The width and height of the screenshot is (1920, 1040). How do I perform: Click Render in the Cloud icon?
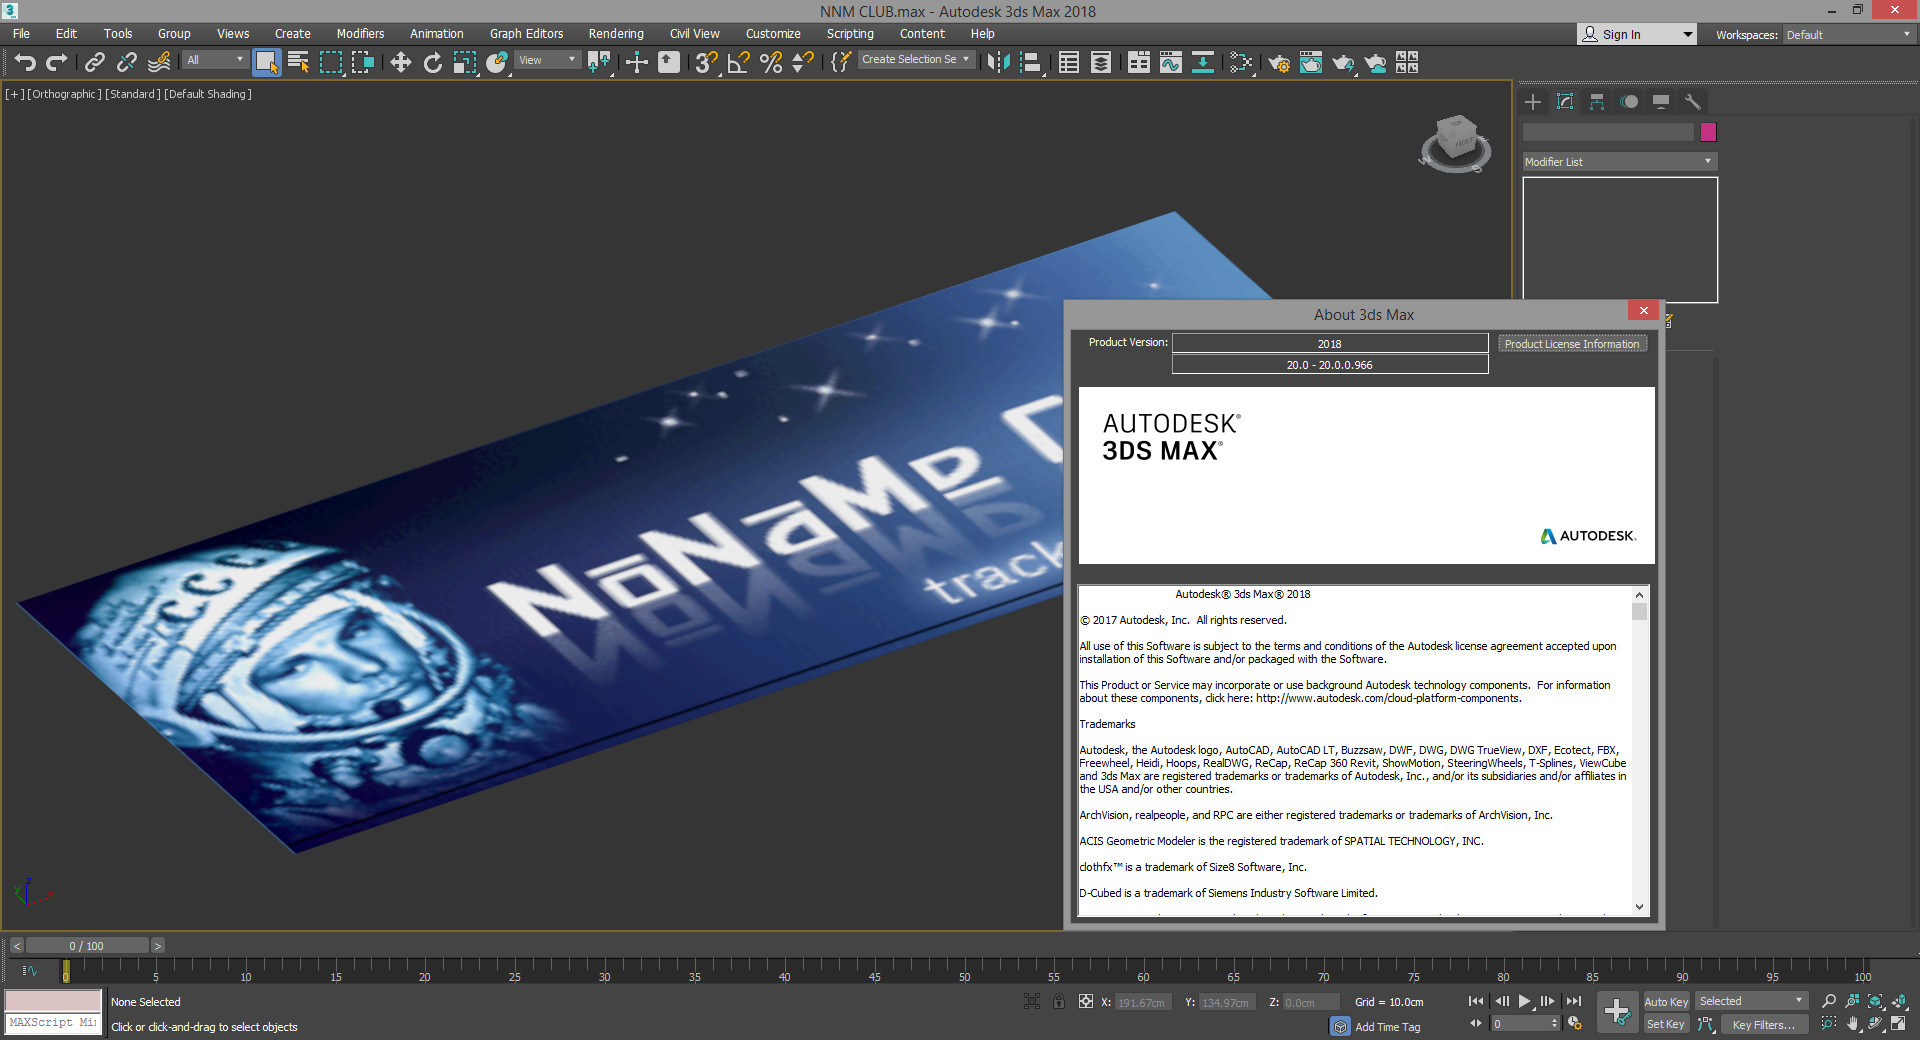click(x=1375, y=62)
